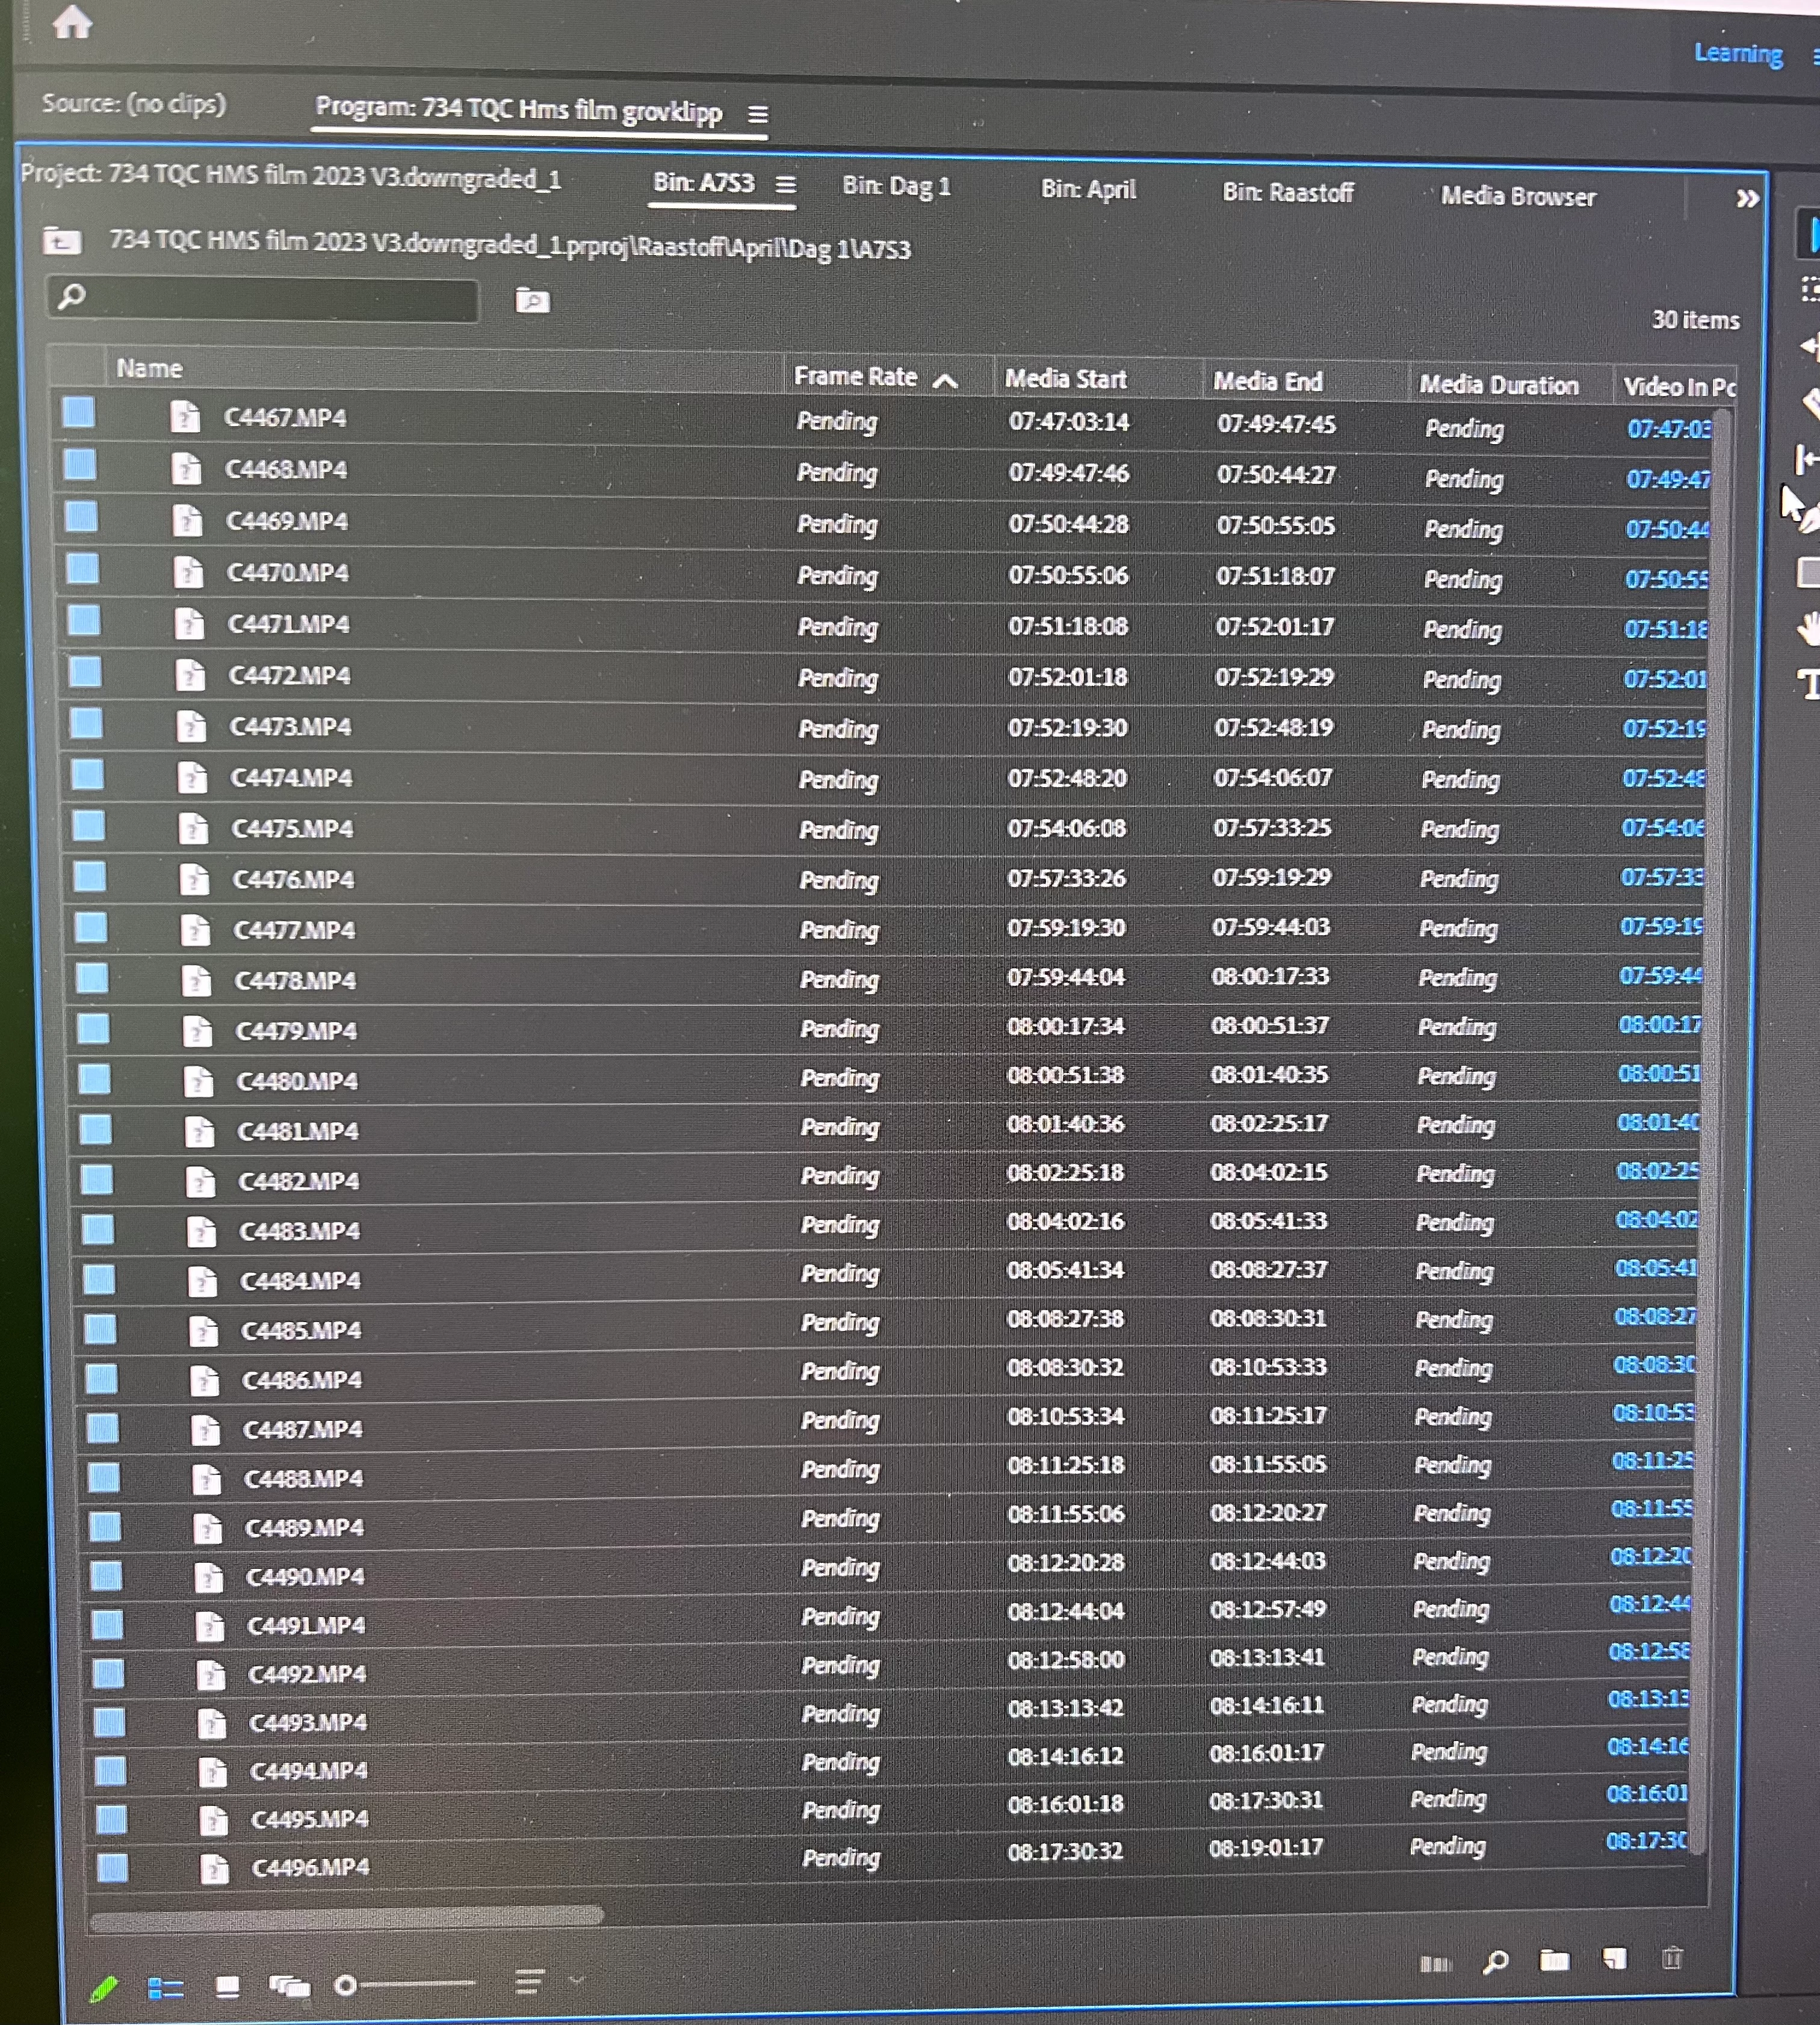
Task: Open sort icons dropdown arrow
Action: click(x=577, y=1979)
